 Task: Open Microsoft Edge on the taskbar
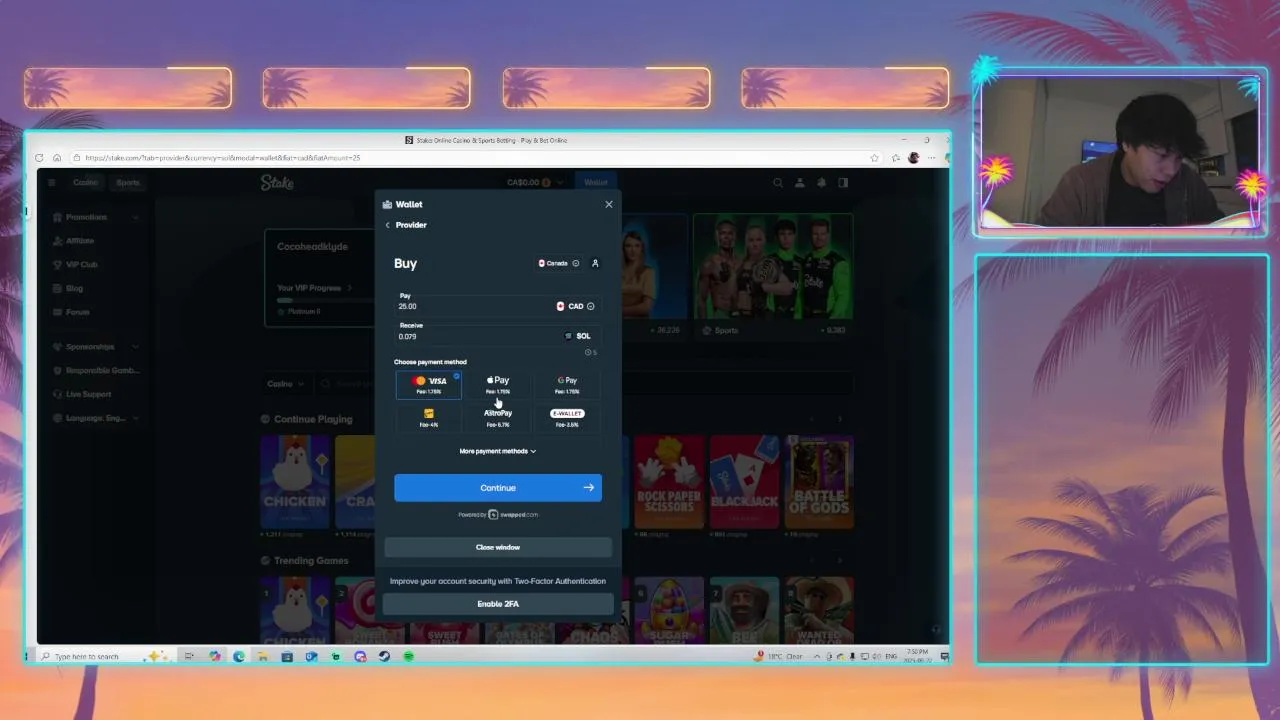tap(238, 656)
